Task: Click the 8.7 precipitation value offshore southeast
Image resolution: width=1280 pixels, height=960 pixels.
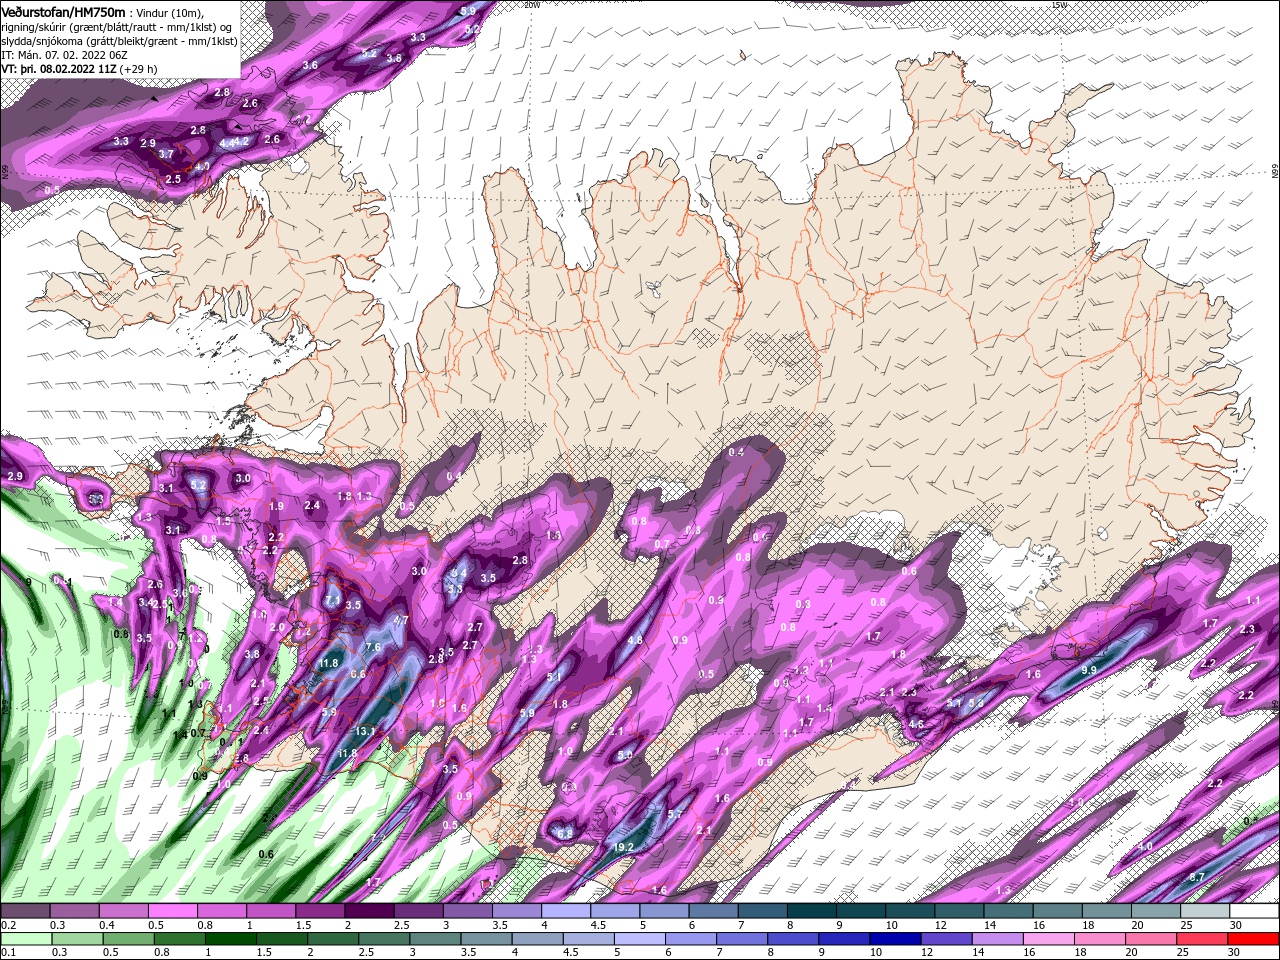Action: point(1197,877)
